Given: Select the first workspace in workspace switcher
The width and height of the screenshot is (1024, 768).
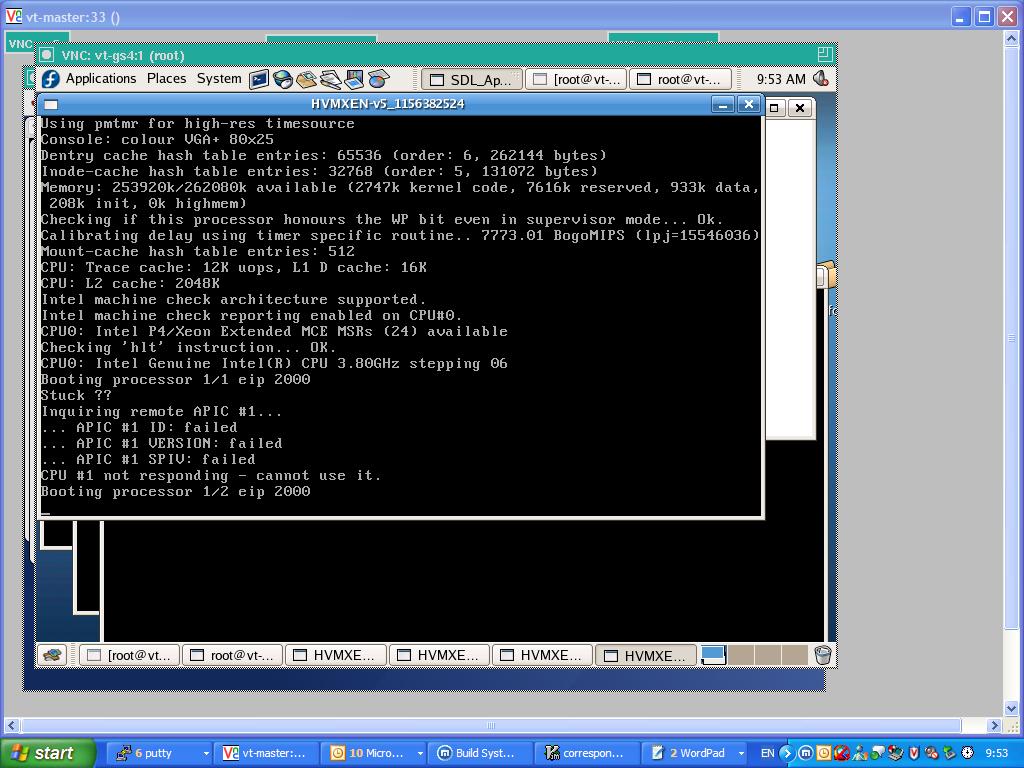Looking at the screenshot, I should tap(713, 655).
